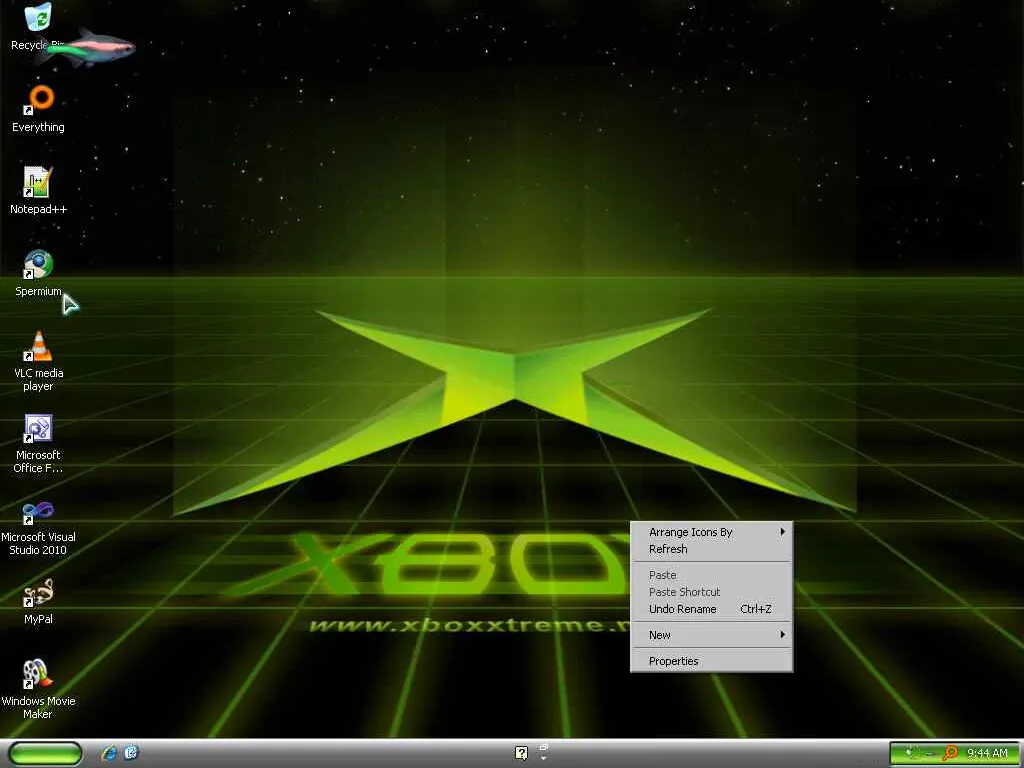This screenshot has height=768, width=1024.
Task: Open the Arrange Icons By submenu
Action: pyautogui.click(x=712, y=532)
